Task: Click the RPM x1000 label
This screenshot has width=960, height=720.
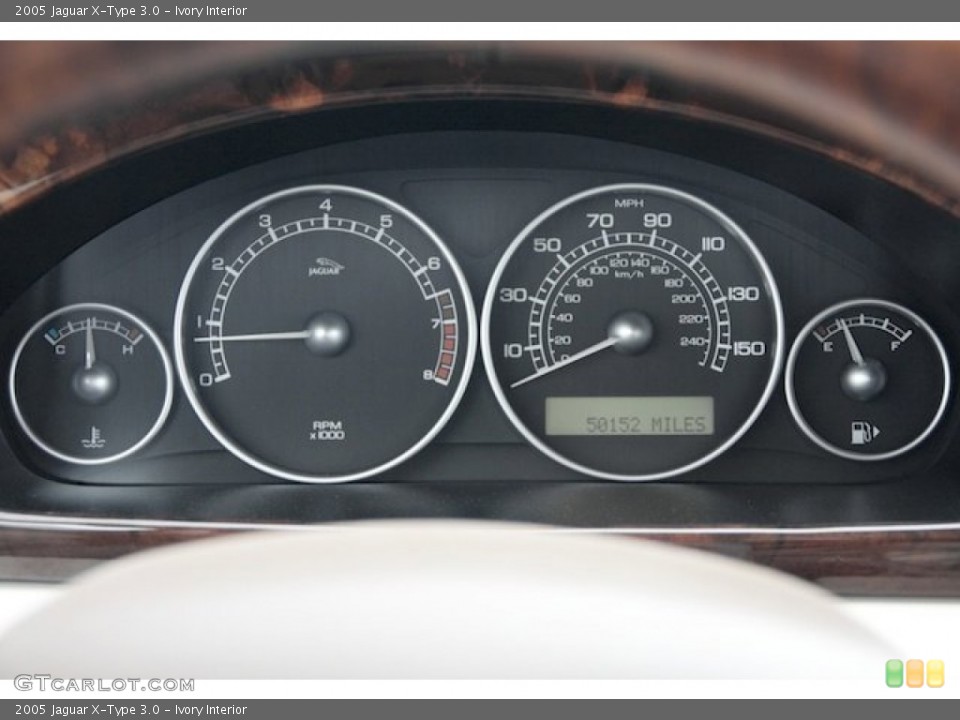Action: (328, 430)
